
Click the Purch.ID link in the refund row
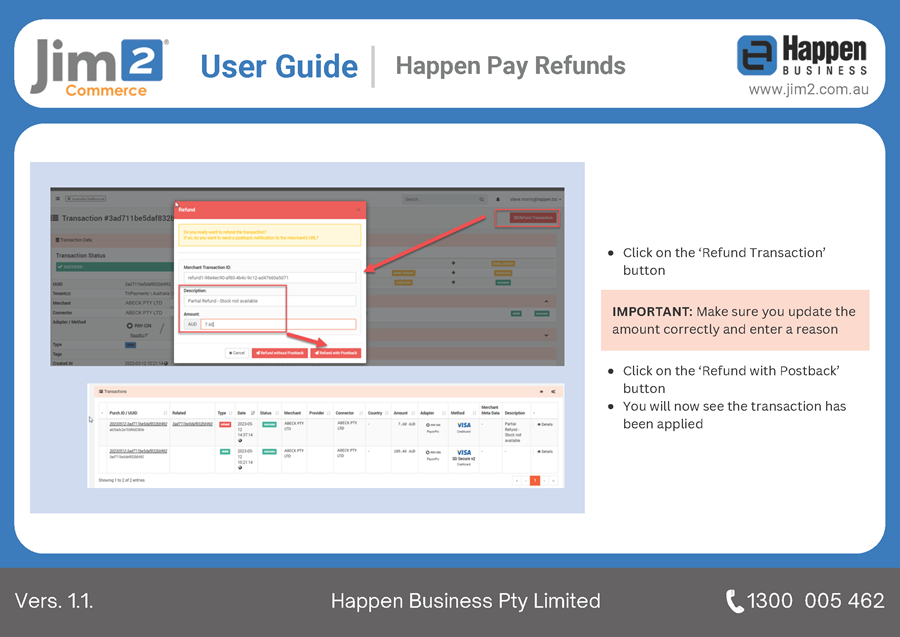click(138, 424)
